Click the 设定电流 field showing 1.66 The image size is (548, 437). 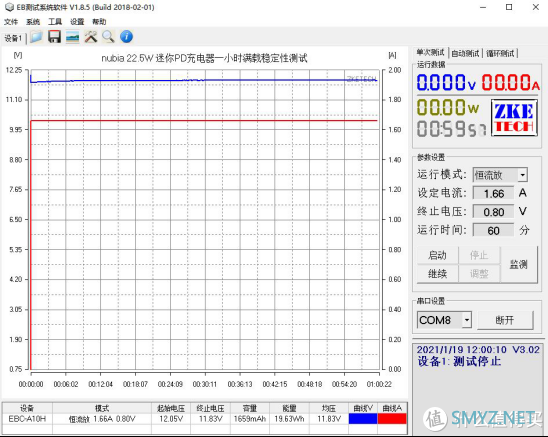(x=493, y=193)
